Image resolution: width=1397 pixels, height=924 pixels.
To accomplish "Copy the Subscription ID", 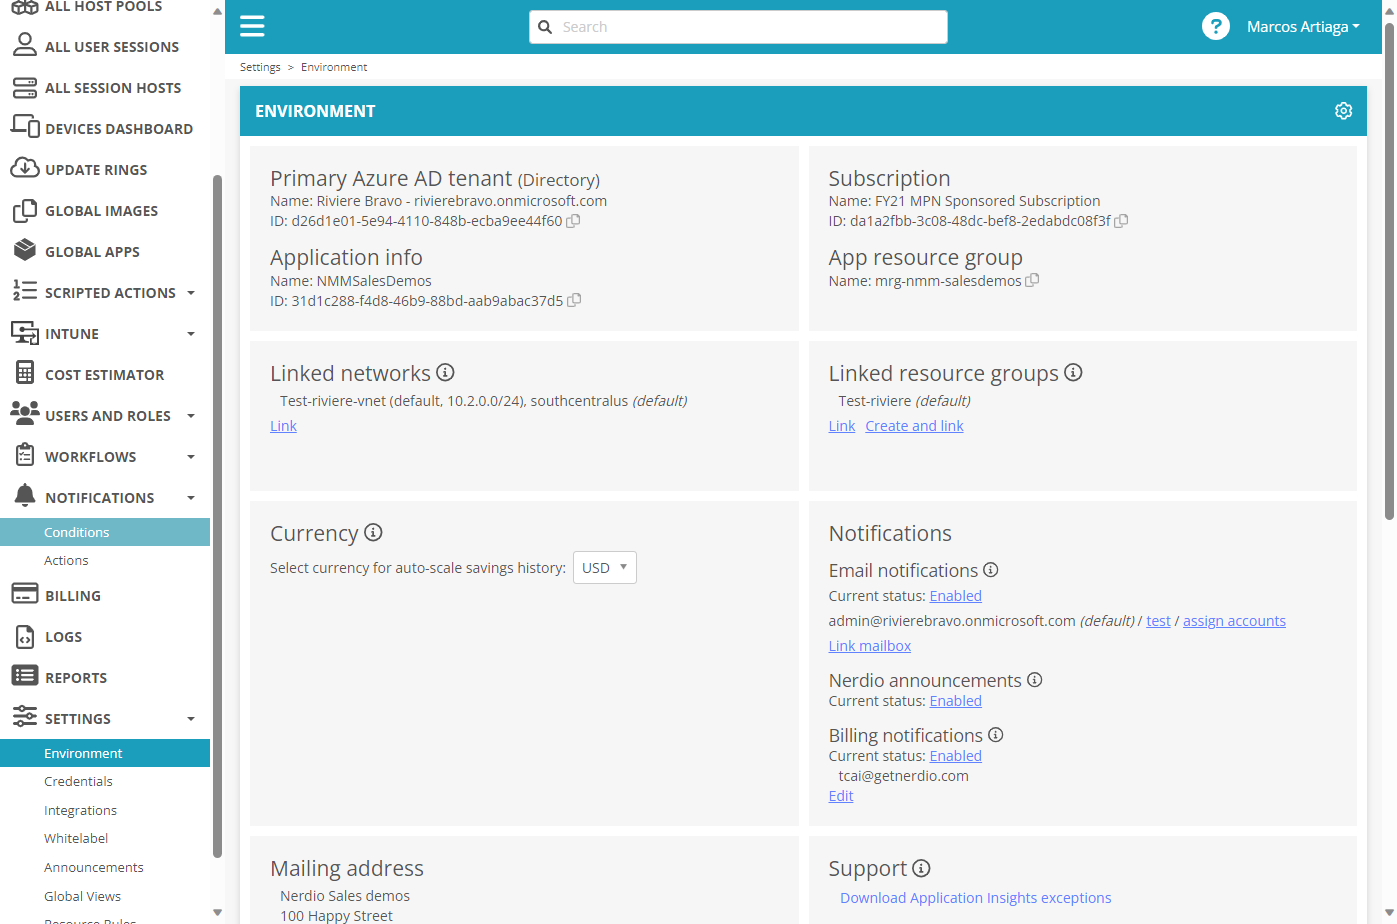I will tap(1121, 221).
